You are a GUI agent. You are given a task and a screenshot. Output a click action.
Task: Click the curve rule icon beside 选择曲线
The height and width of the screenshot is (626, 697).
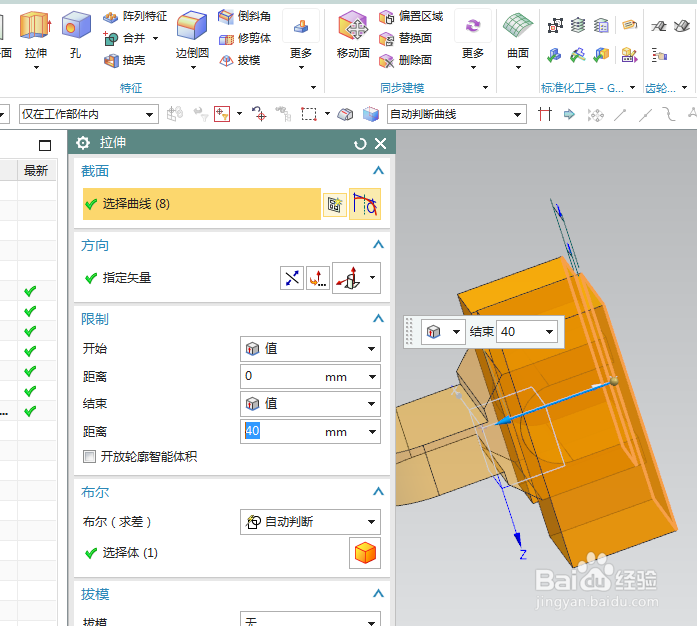point(365,204)
